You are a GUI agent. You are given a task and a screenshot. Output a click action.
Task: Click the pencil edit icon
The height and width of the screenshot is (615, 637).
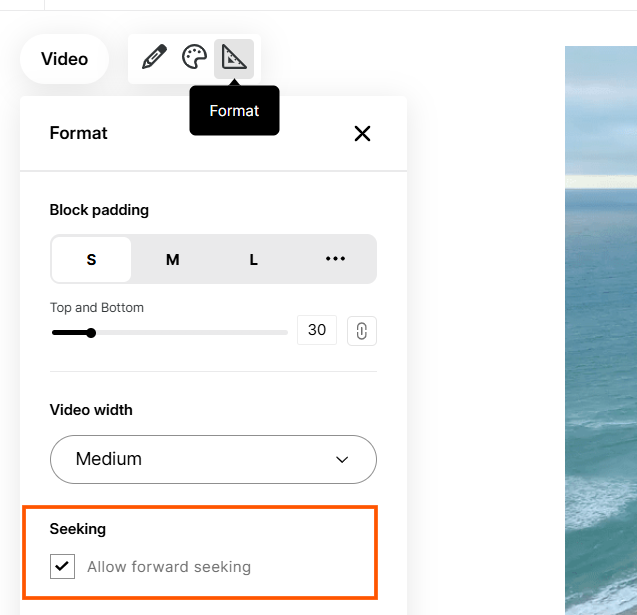154,57
